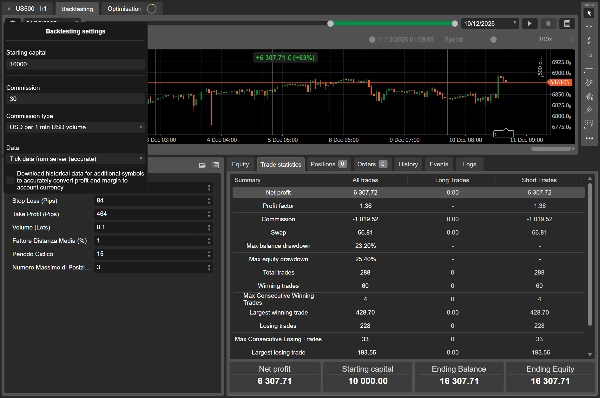The width and height of the screenshot is (600, 398).
Task: Click the Starting capital 10 000.00 summary value
Action: click(368, 381)
